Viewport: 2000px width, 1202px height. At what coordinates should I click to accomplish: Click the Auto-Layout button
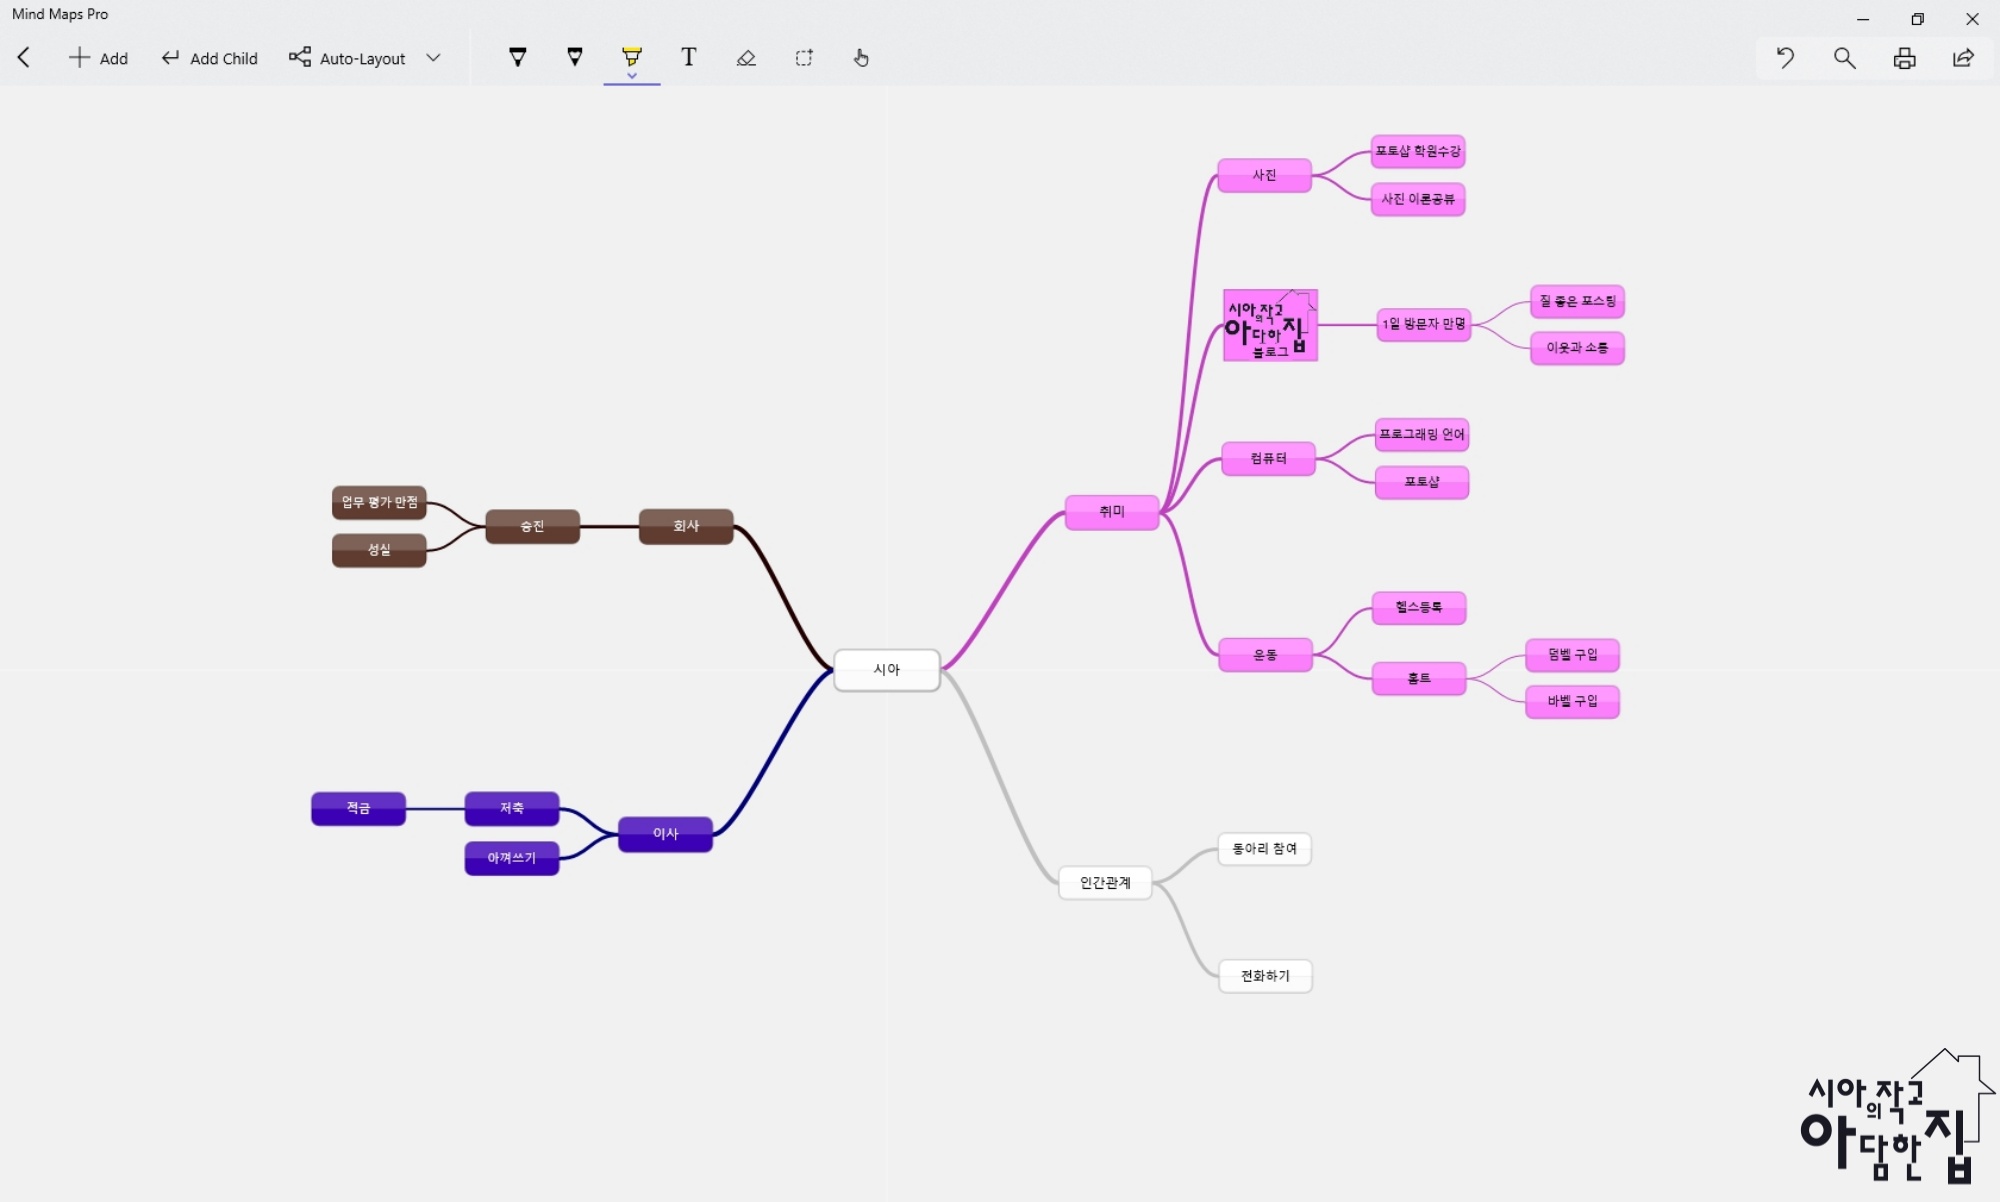pos(348,58)
